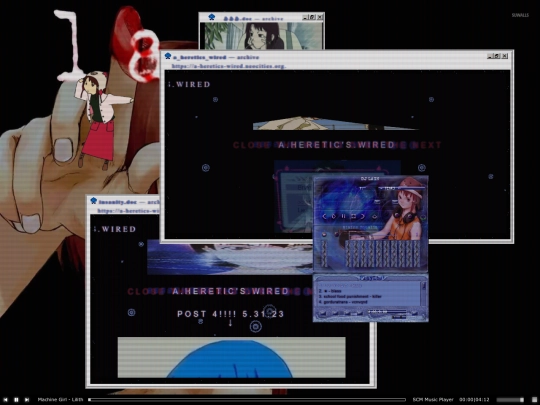Click the pause icon in DJ Lain player
The width and height of the screenshot is (540, 405).
pyautogui.click(x=343, y=216)
